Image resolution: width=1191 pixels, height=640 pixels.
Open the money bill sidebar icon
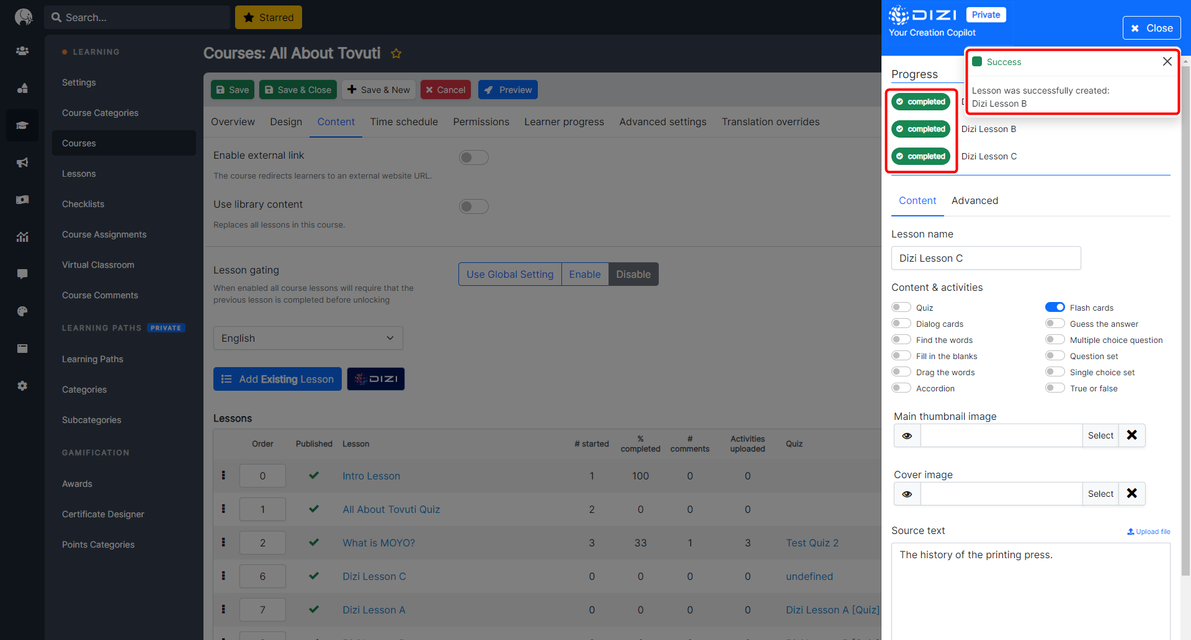(x=22, y=200)
